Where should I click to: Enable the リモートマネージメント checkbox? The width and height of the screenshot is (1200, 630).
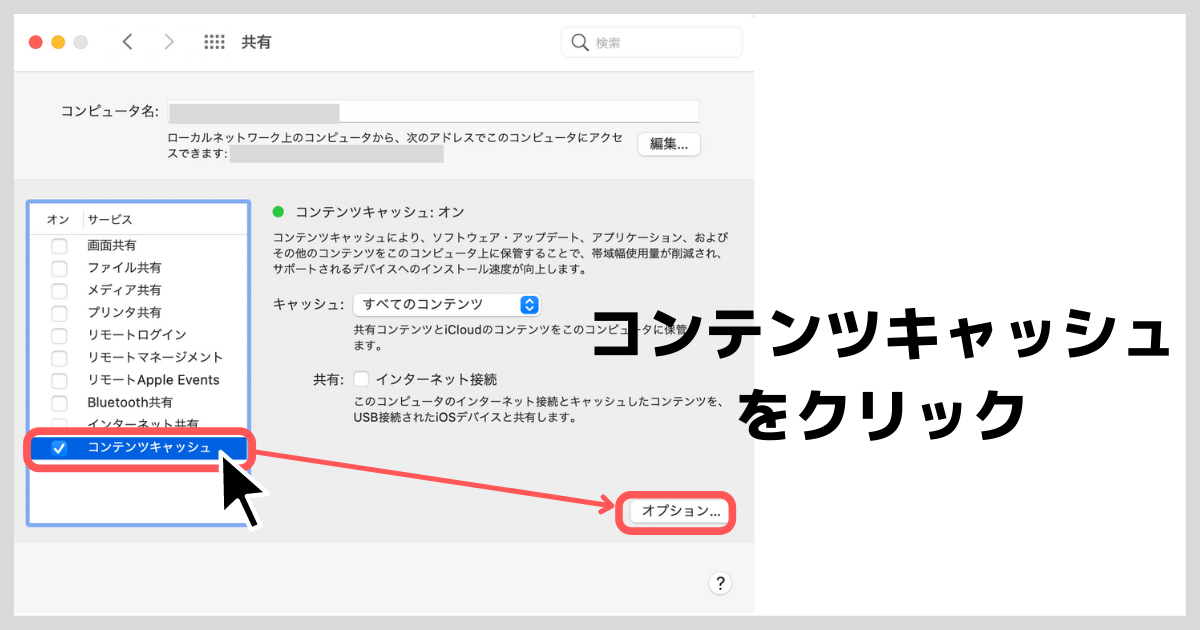click(60, 358)
